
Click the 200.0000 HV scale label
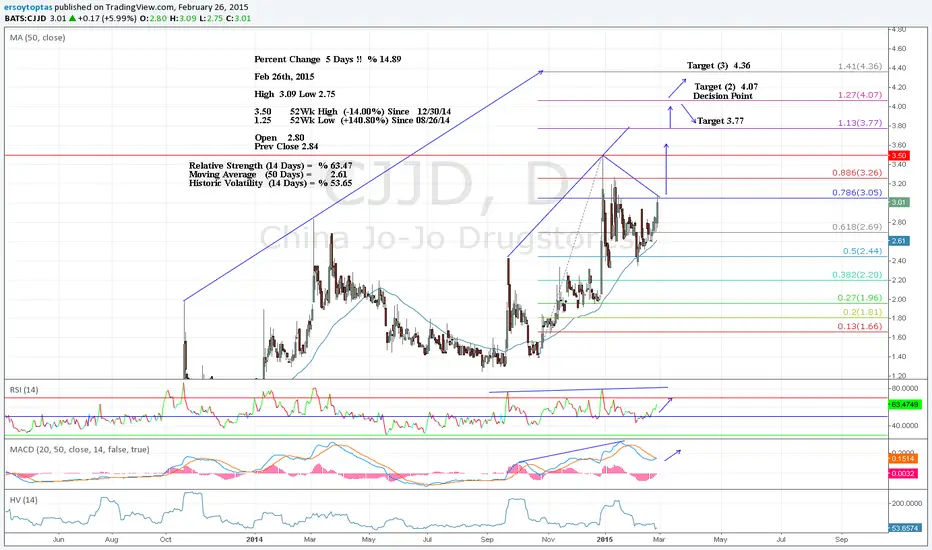[907, 503]
